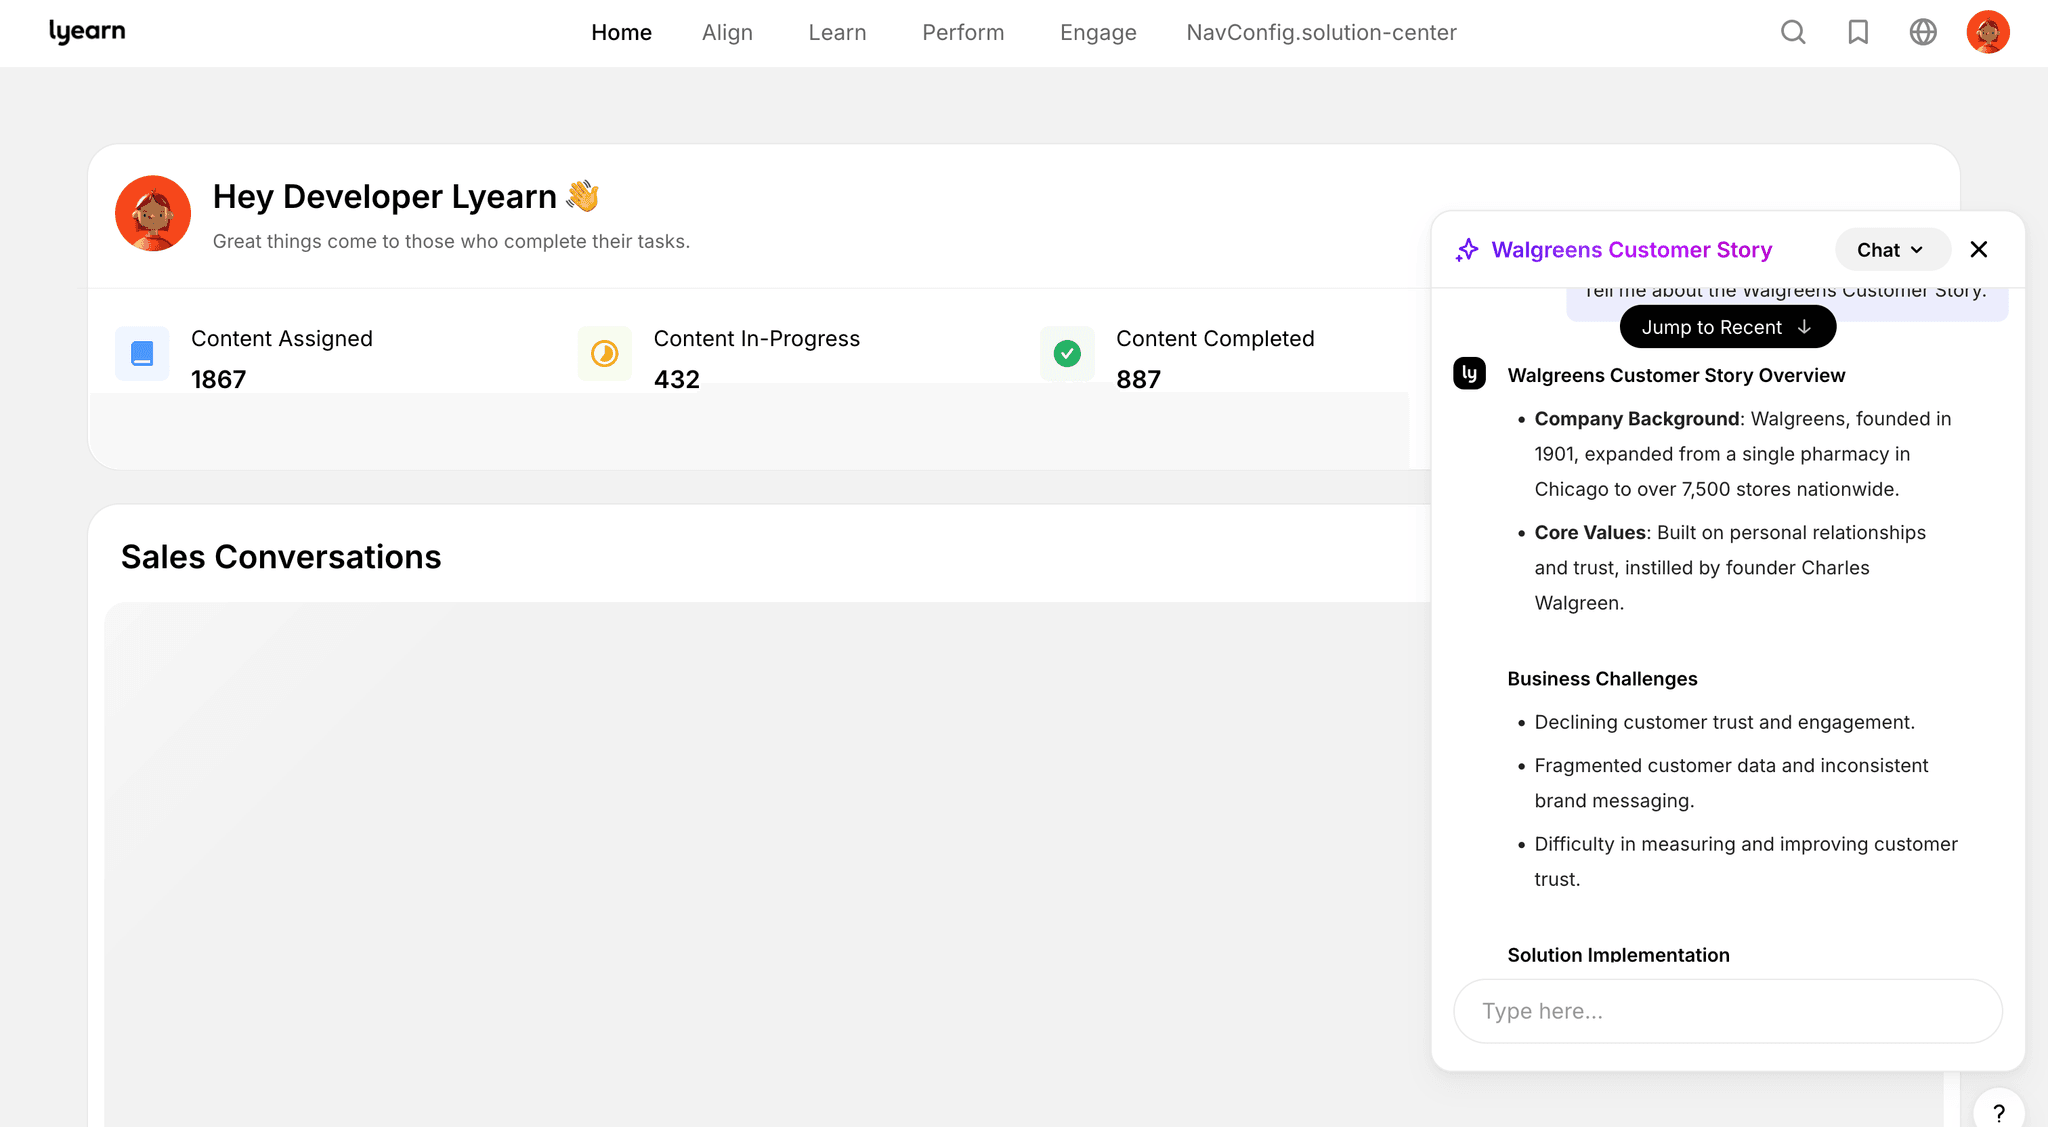Click the Content Completed label
Viewport: 2048px width, 1127px height.
pos(1215,339)
